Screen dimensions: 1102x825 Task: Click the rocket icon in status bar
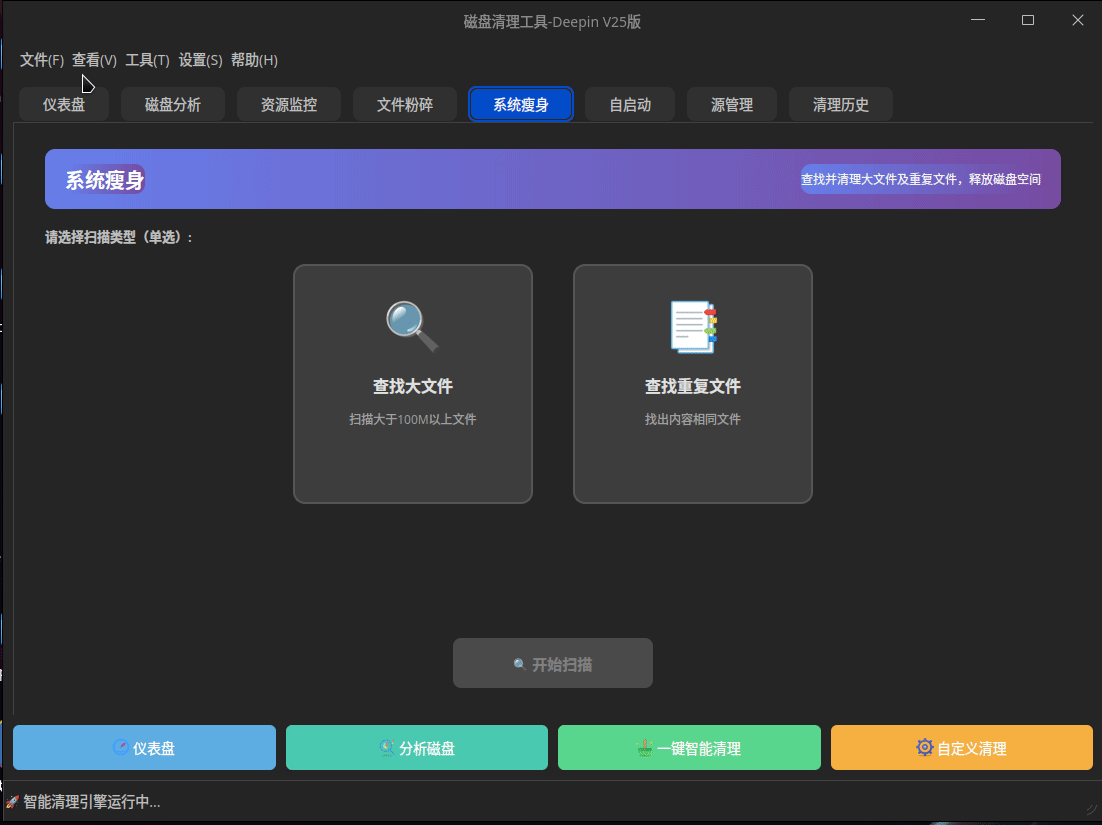(12, 802)
